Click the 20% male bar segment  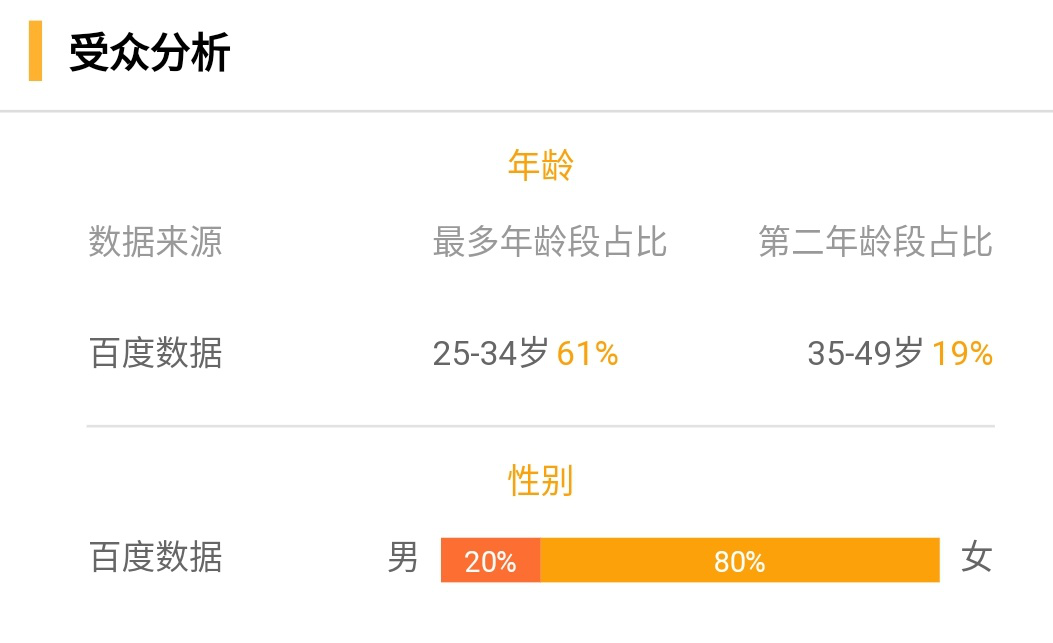[491, 560]
